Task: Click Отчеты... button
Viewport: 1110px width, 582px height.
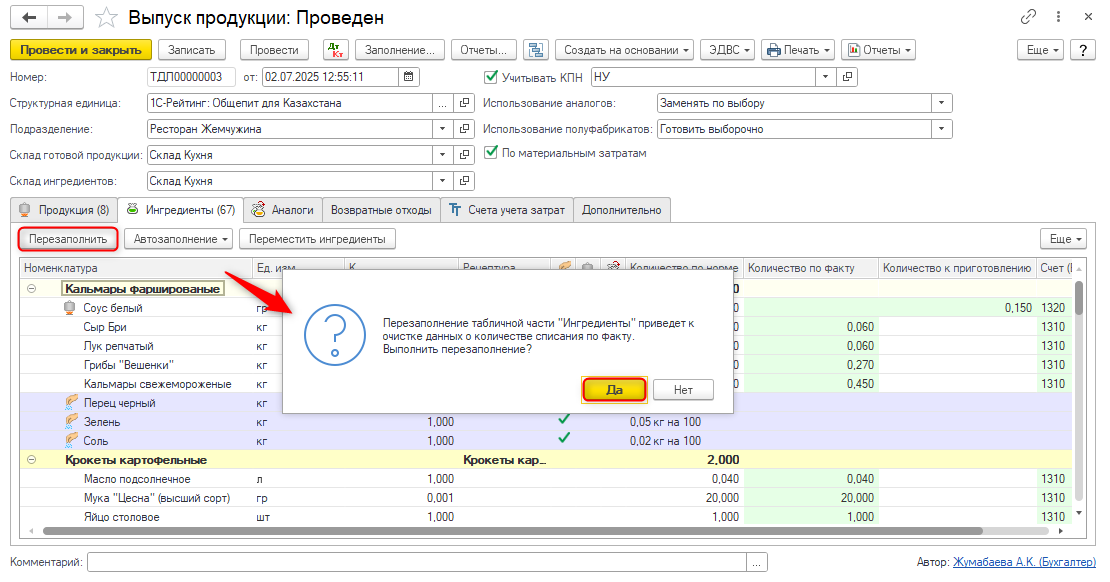Action: point(484,50)
